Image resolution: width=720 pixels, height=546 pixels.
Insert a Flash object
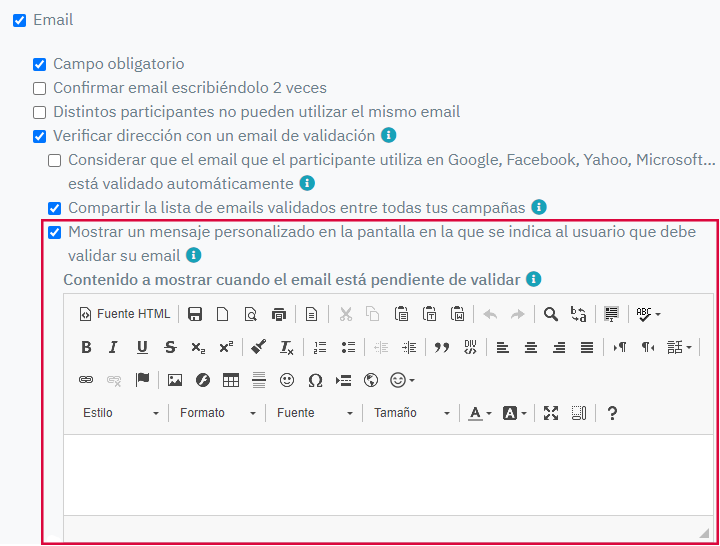(202, 380)
